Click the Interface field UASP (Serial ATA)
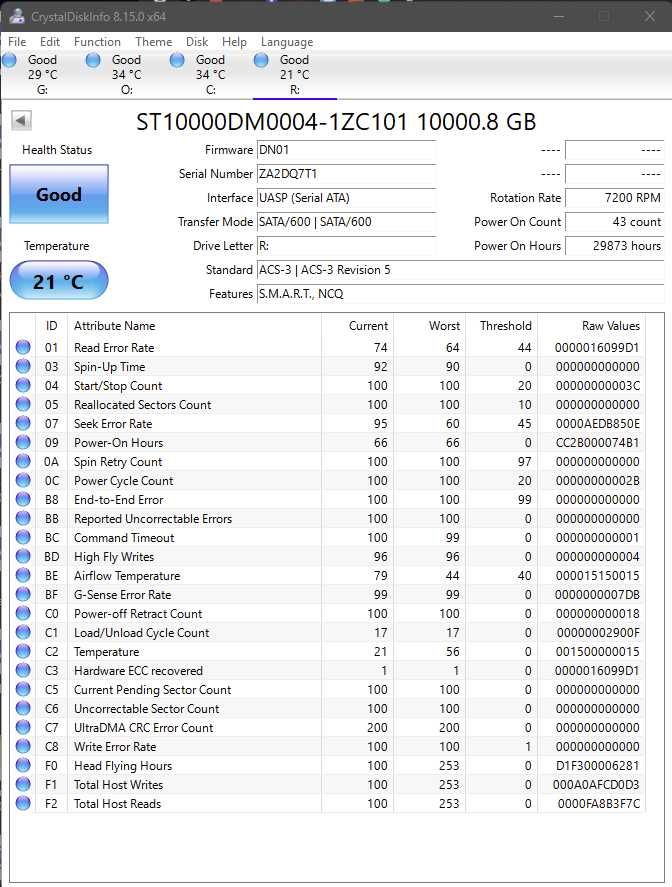This screenshot has height=887, width=672. pyautogui.click(x=346, y=198)
